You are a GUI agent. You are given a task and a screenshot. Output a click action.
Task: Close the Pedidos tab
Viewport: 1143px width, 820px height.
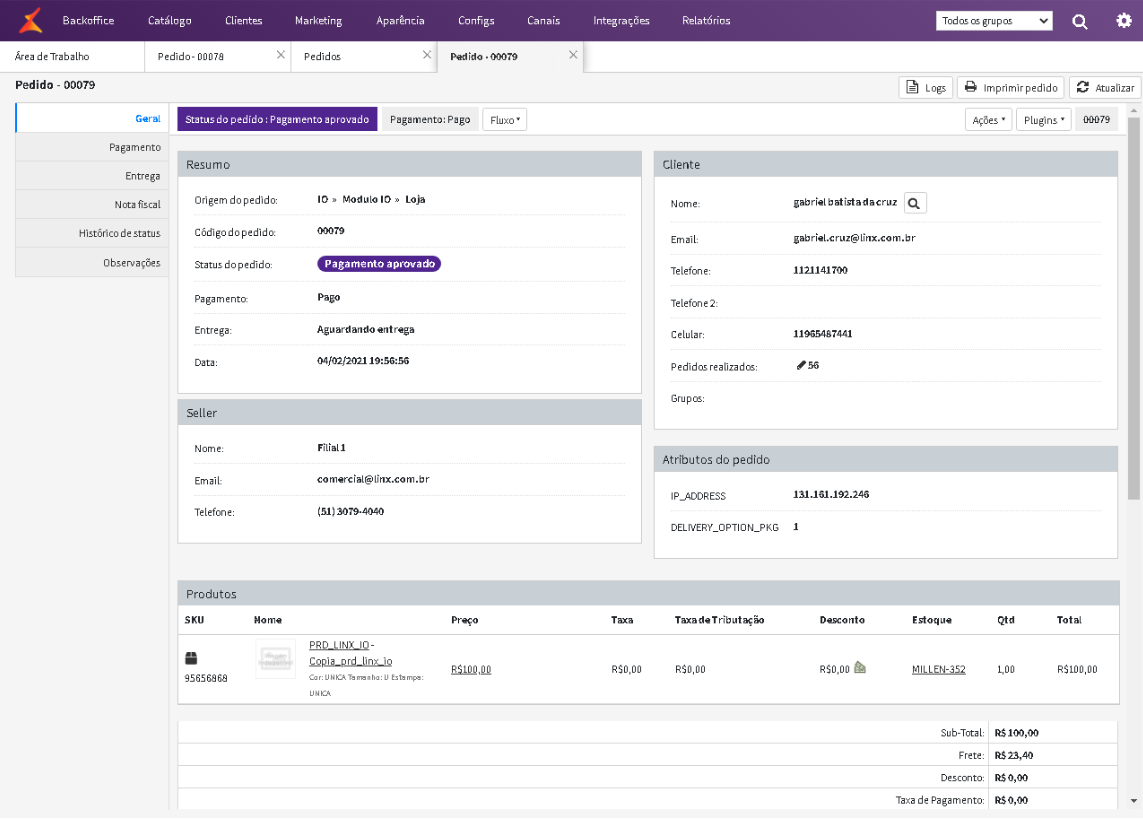click(427, 56)
